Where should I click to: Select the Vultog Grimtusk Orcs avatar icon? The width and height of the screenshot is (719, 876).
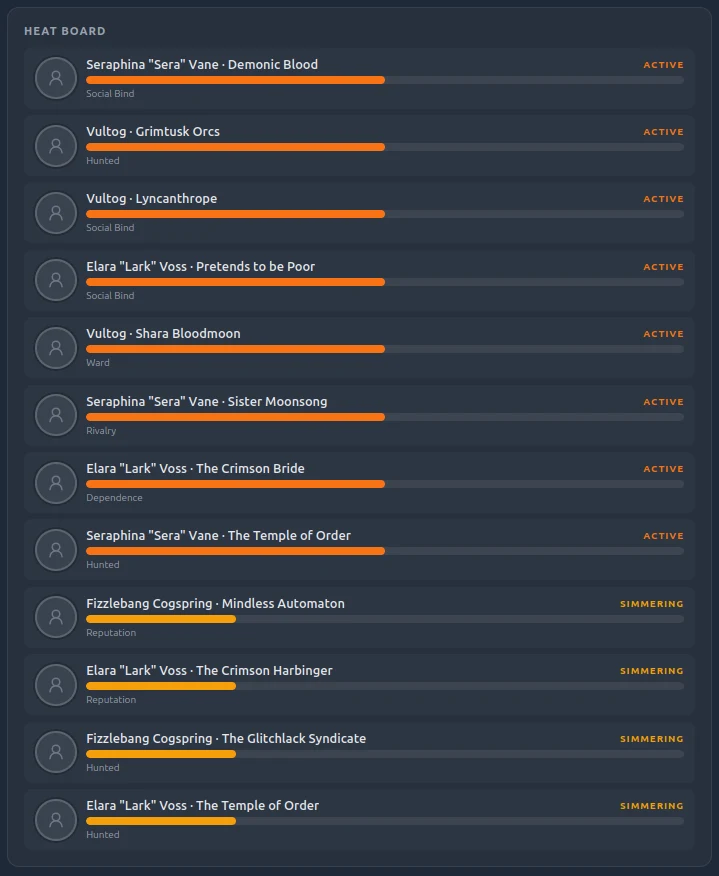pos(56,146)
